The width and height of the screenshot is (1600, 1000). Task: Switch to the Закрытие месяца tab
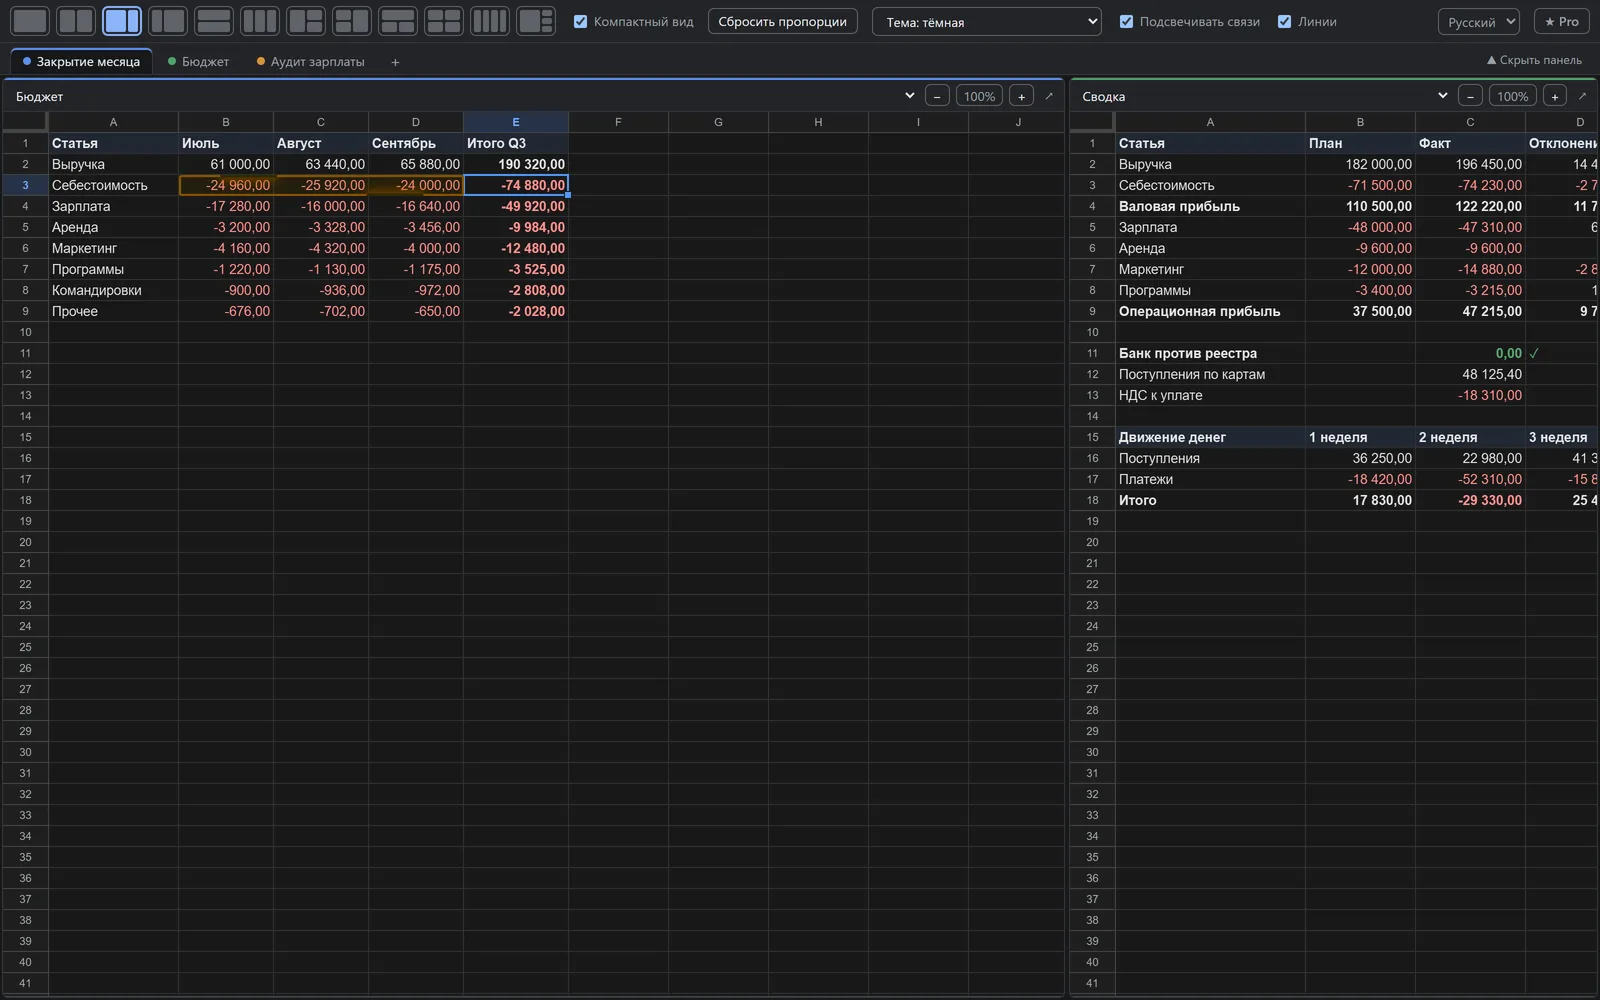click(81, 62)
